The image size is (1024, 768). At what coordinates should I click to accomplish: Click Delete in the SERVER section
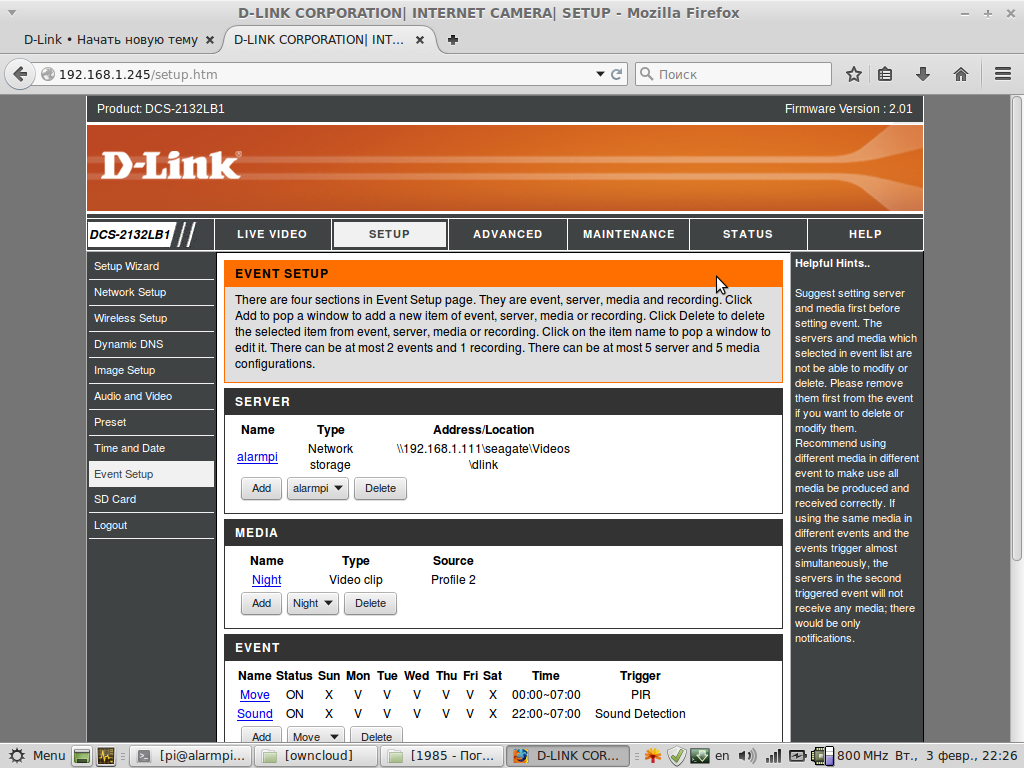coord(380,488)
